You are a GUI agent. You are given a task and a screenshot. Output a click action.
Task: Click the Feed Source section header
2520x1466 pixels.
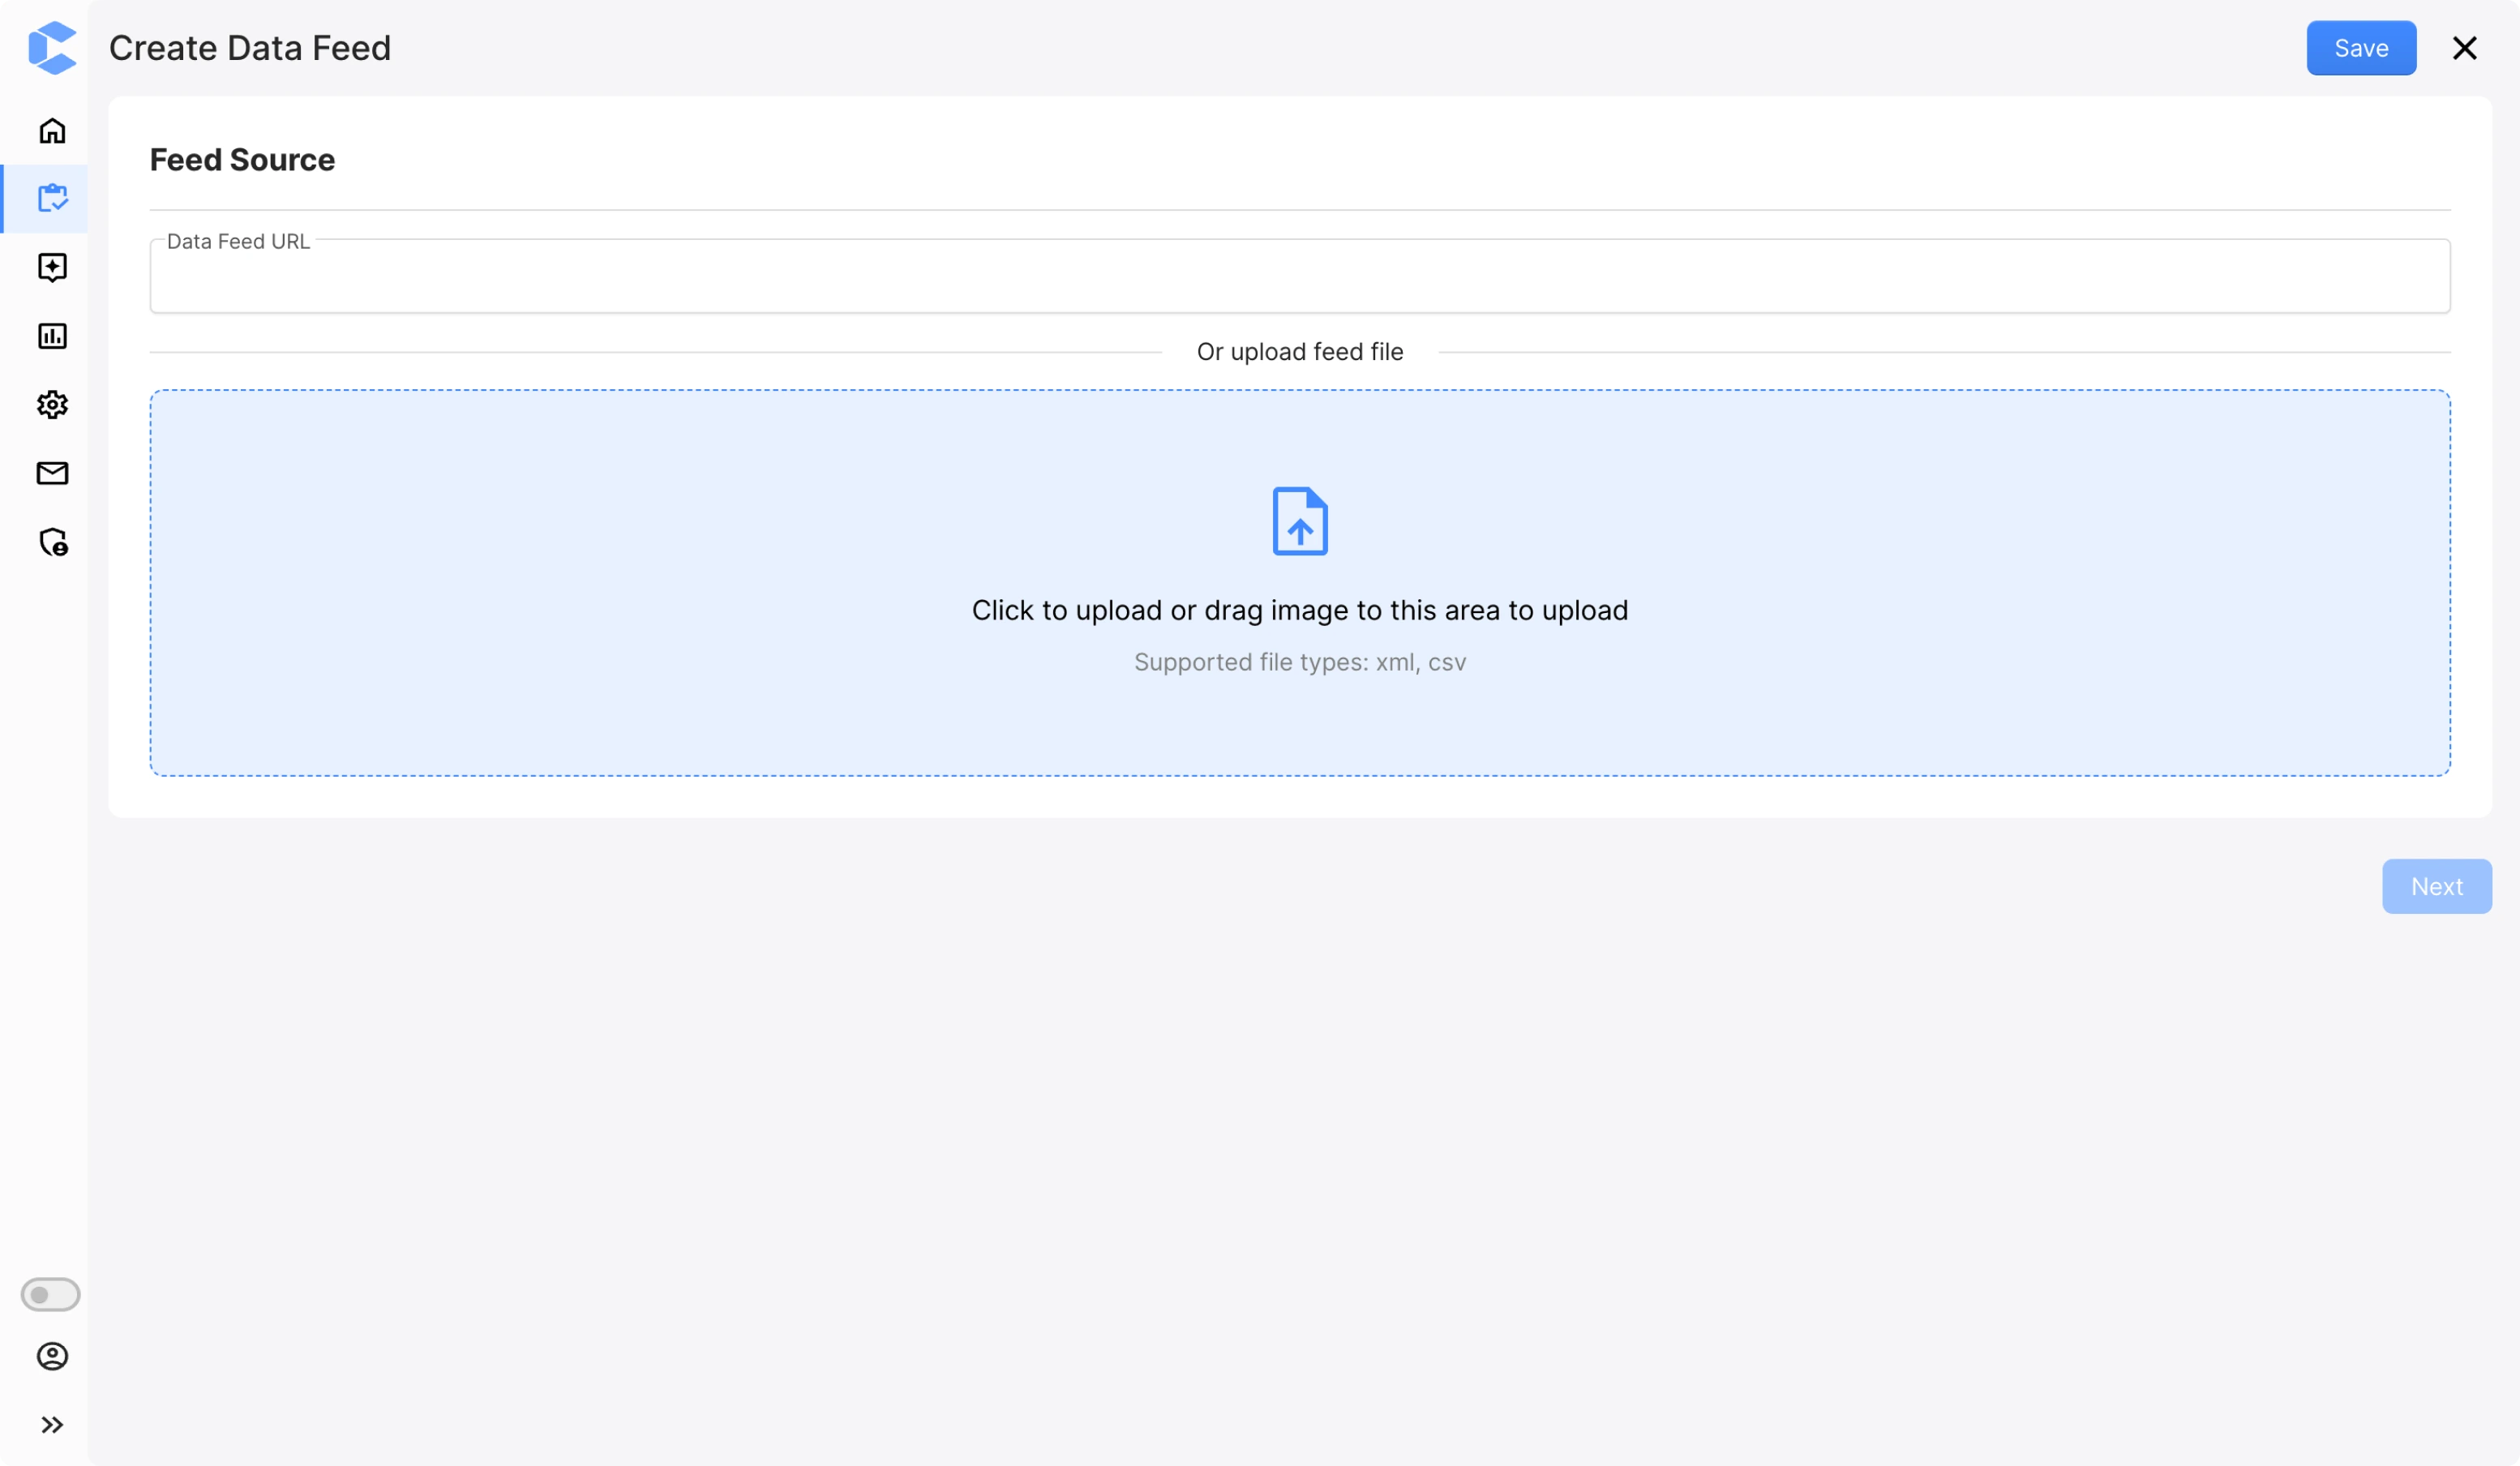pos(242,159)
